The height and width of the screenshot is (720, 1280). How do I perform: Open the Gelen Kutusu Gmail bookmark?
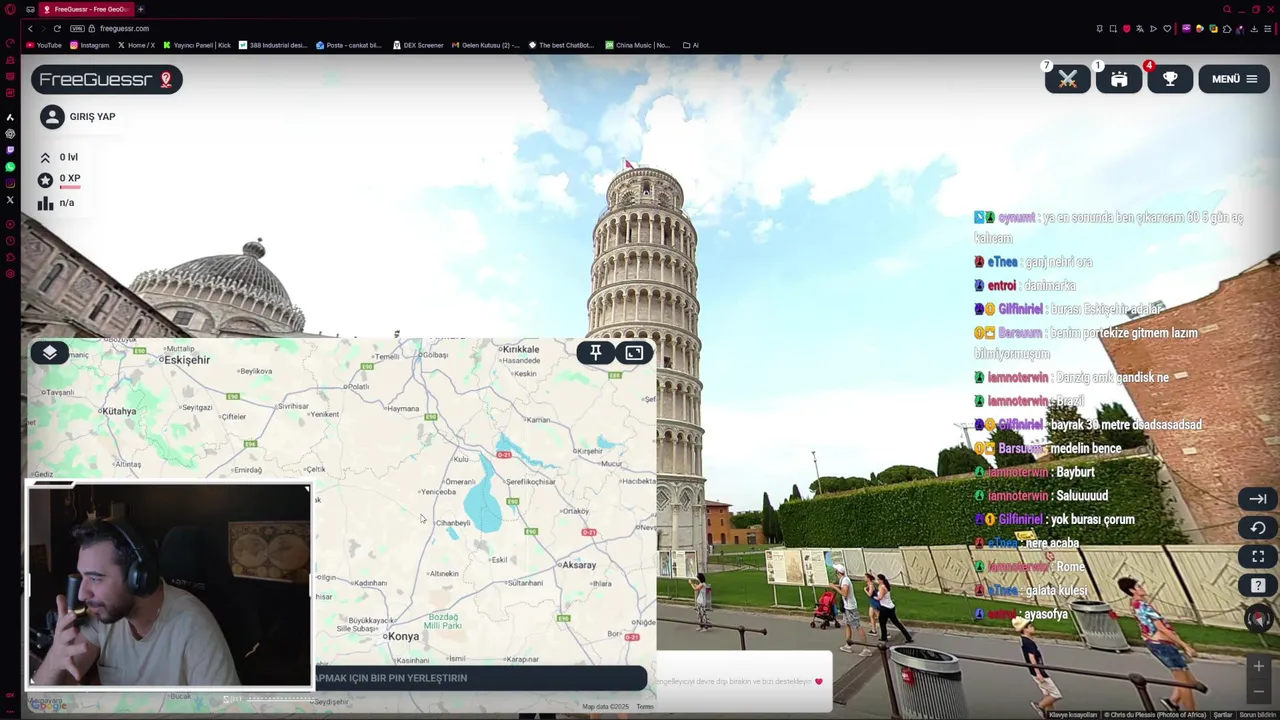486,45
